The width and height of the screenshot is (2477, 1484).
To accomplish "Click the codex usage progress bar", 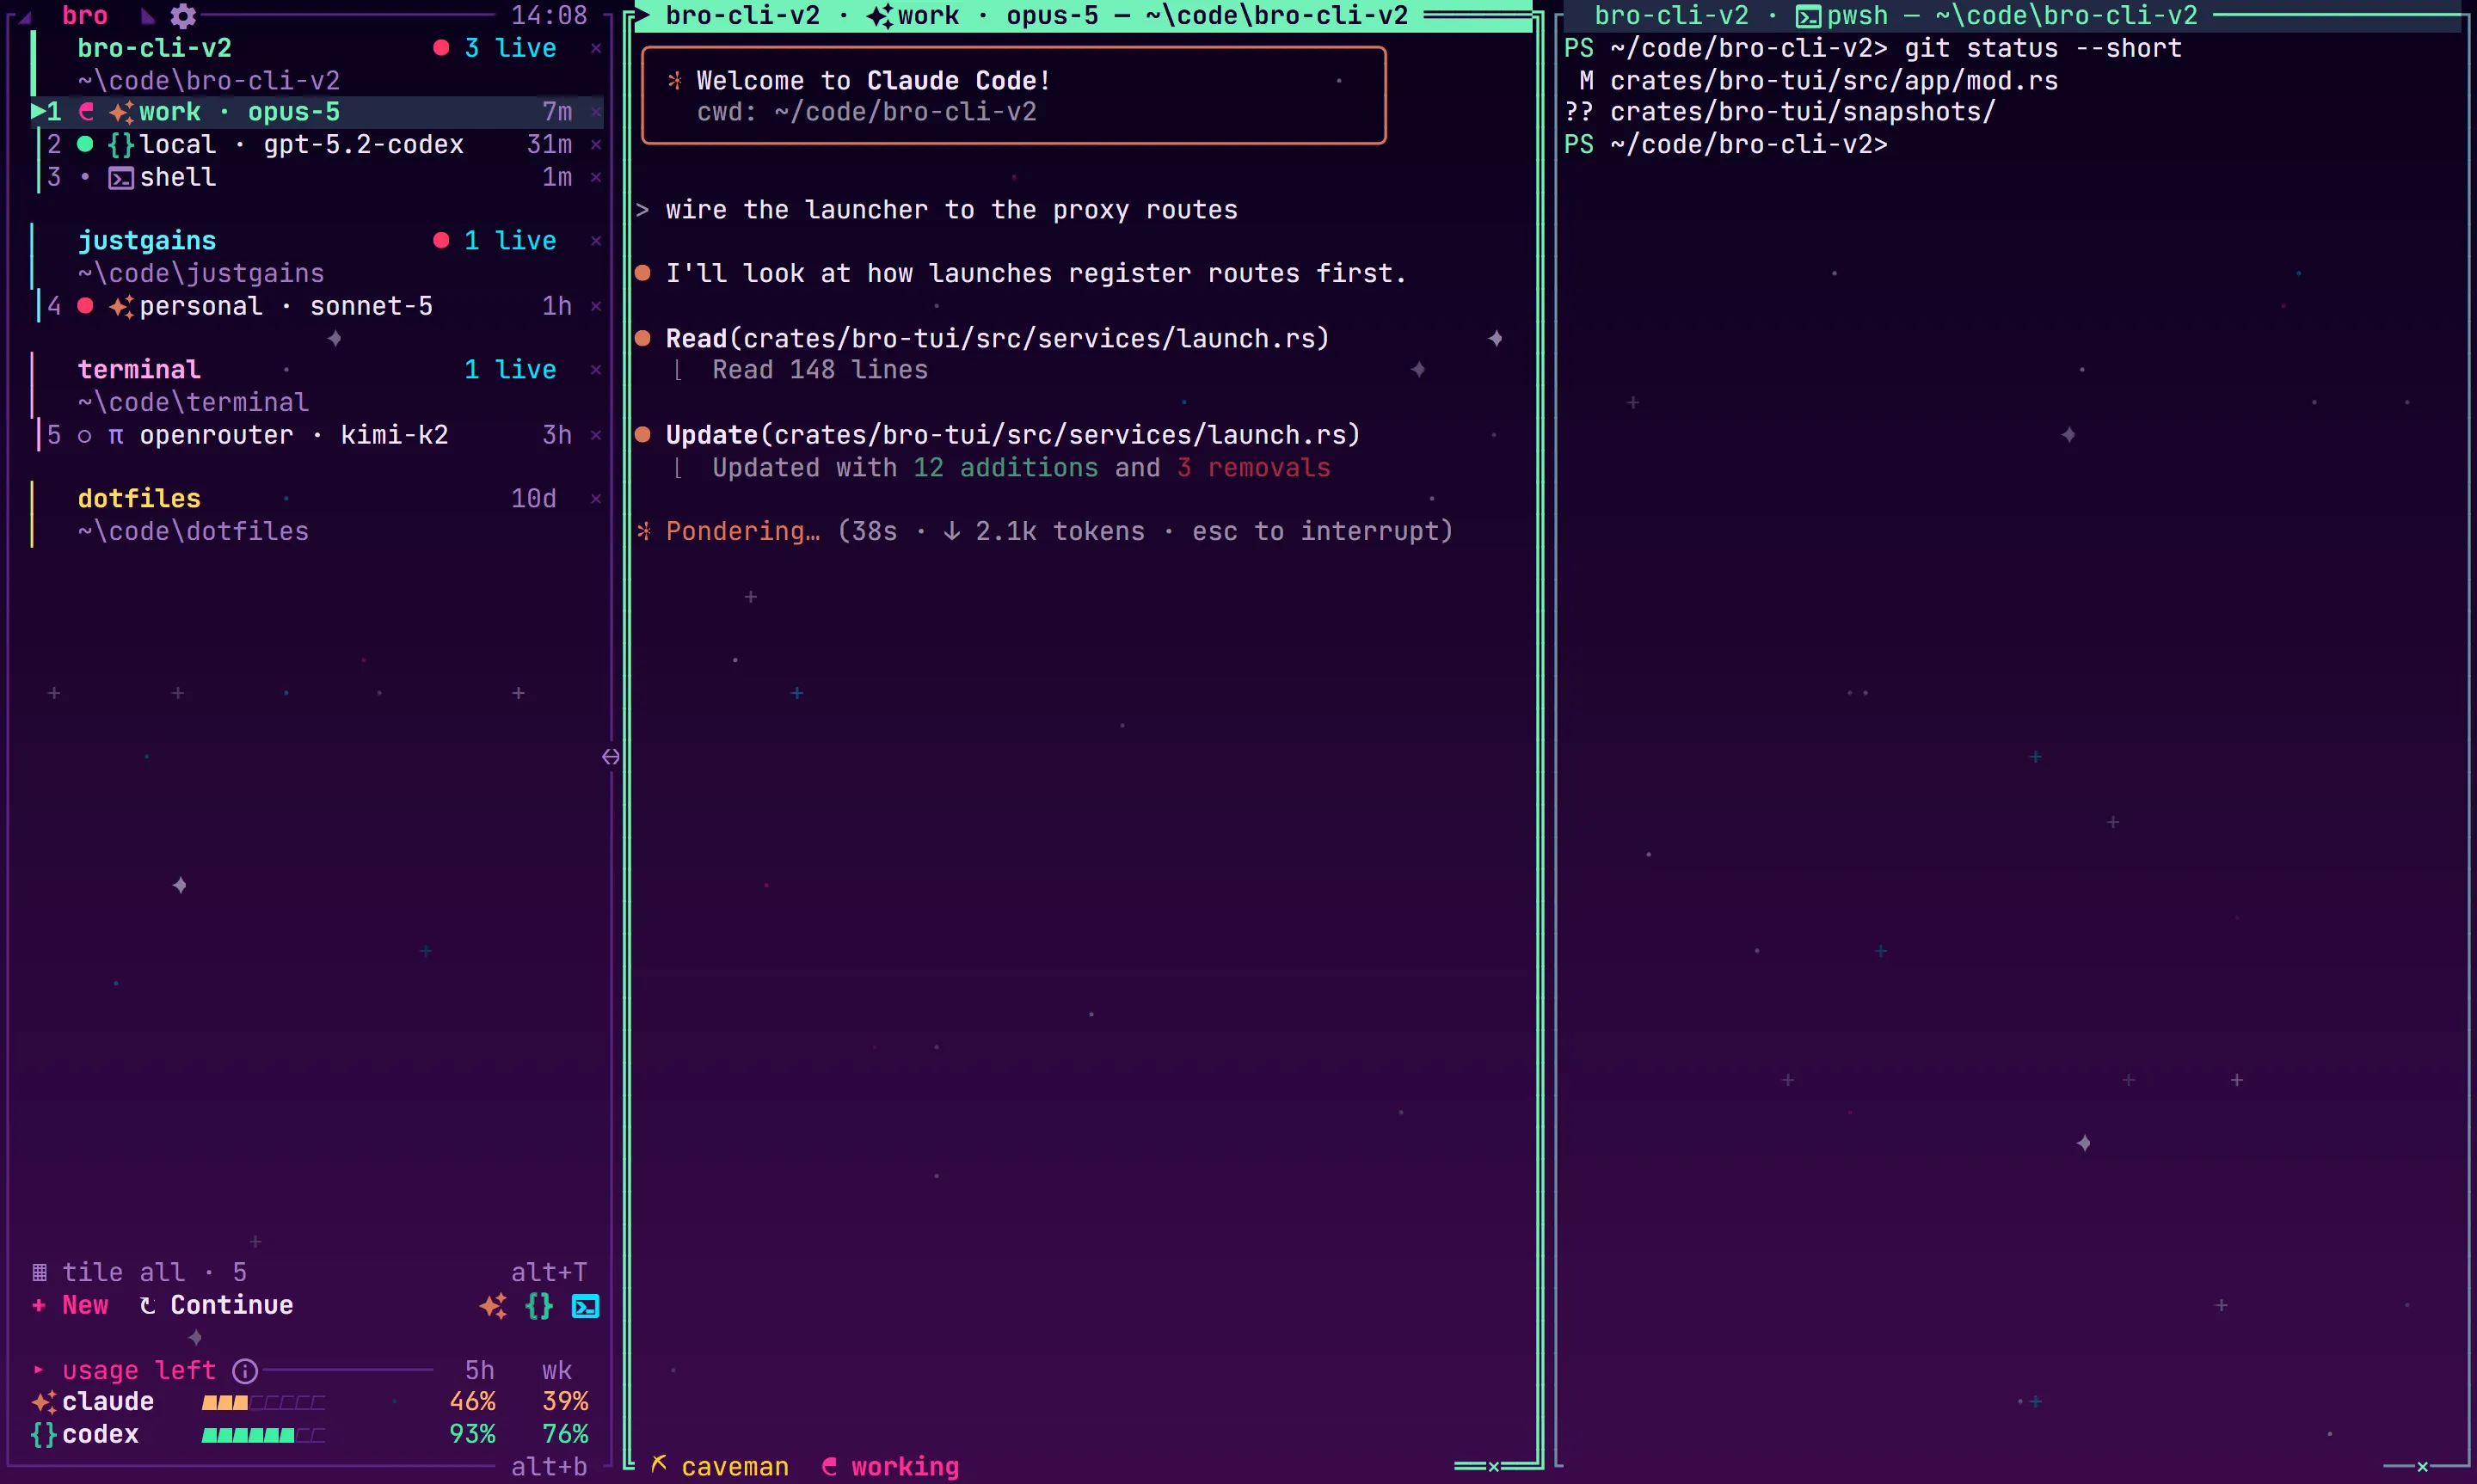I will [263, 1436].
